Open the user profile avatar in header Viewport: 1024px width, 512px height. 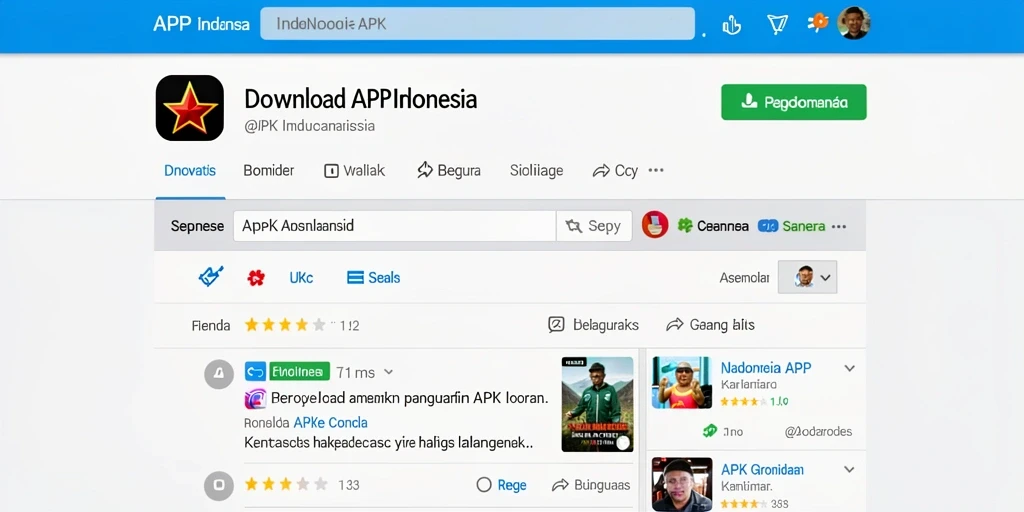coord(854,23)
